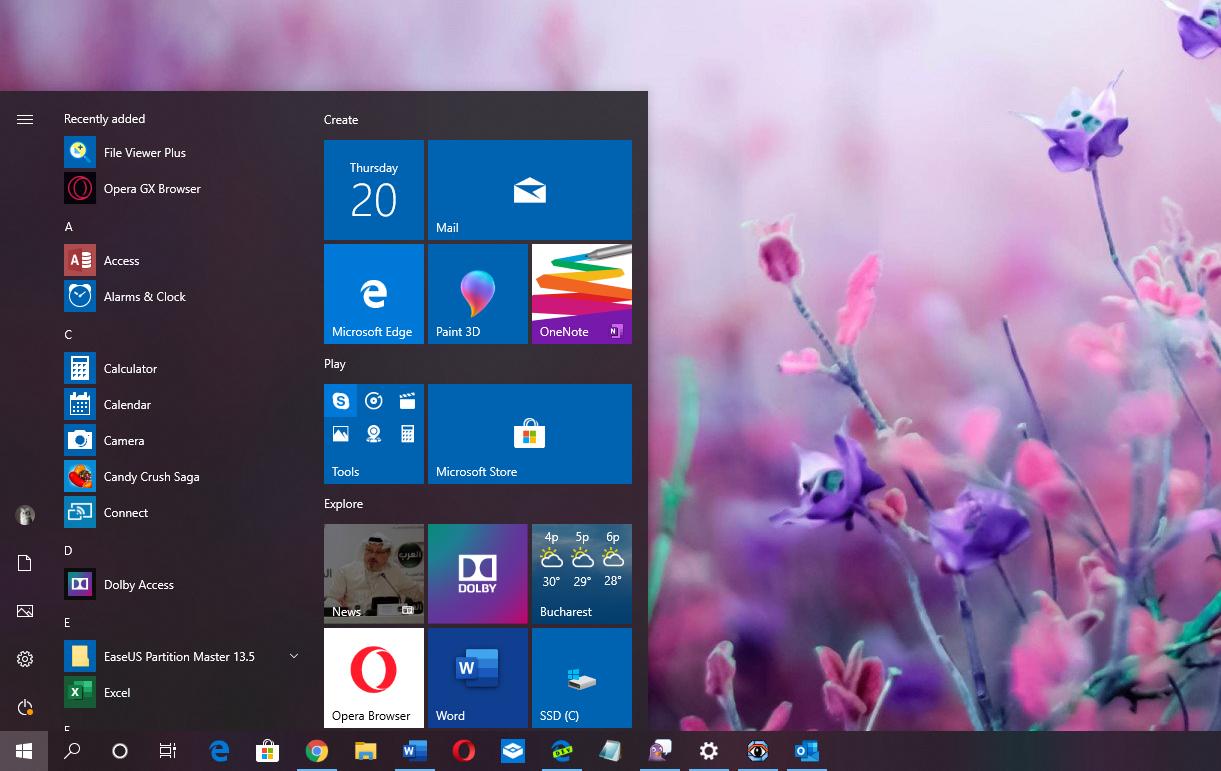Image resolution: width=1221 pixels, height=771 pixels.
Task: Open the Thursday 20 calendar tile
Action: point(374,190)
